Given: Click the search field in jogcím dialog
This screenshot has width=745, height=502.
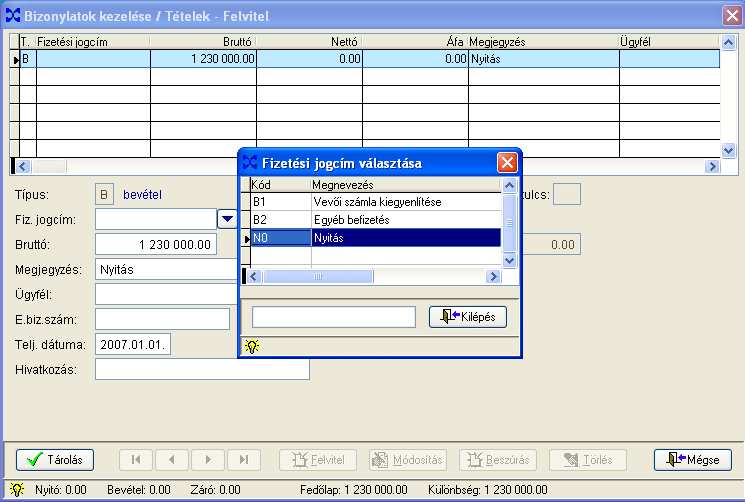Looking at the screenshot, I should click(x=334, y=317).
